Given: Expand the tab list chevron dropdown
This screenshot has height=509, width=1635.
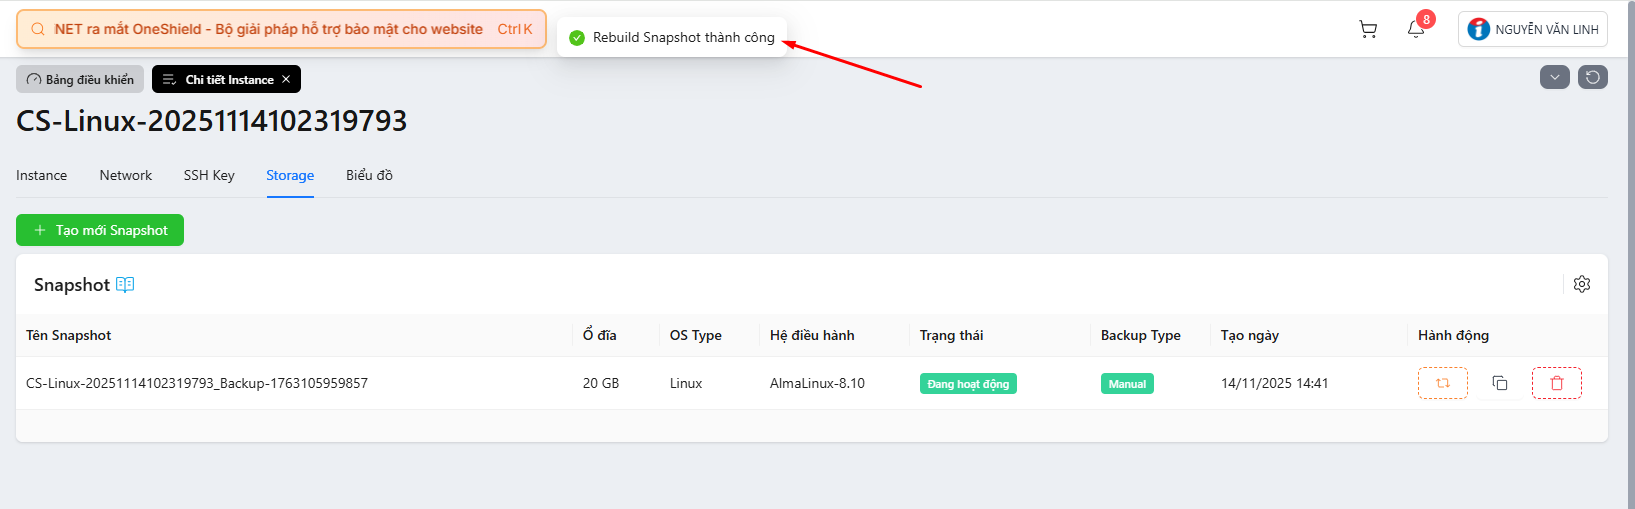Looking at the screenshot, I should click(1555, 77).
